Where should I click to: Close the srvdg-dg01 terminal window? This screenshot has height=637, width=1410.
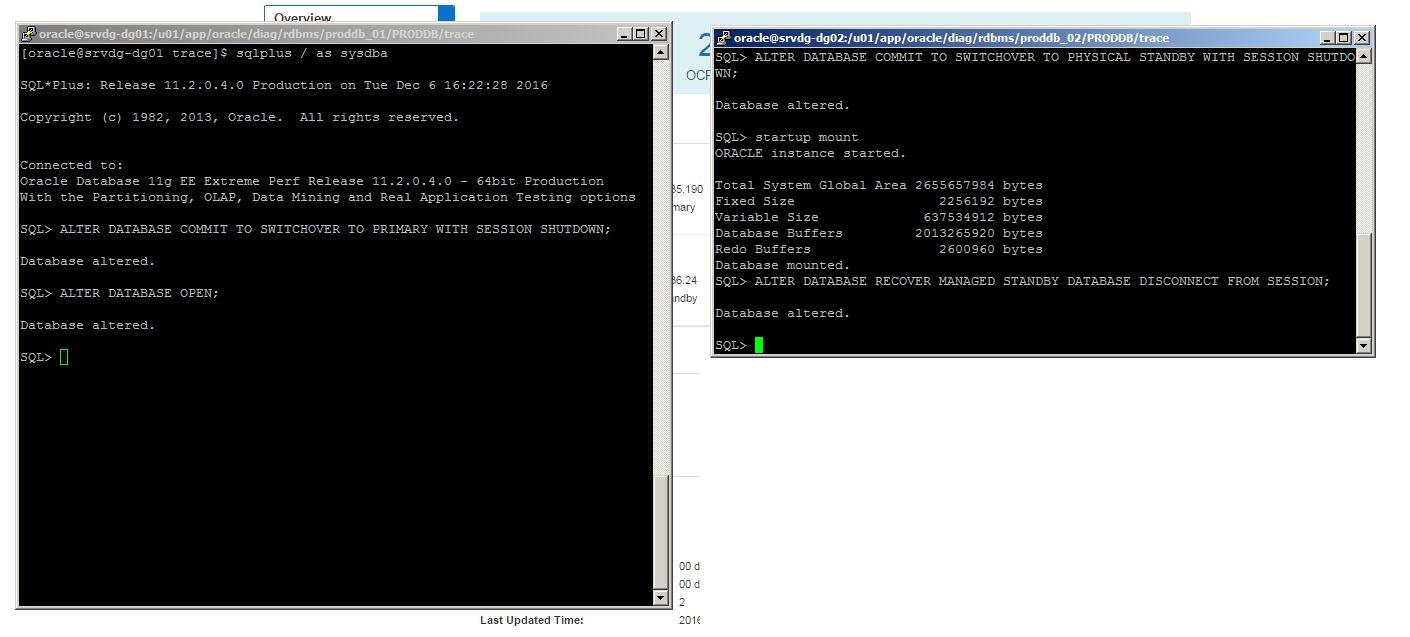coord(658,34)
